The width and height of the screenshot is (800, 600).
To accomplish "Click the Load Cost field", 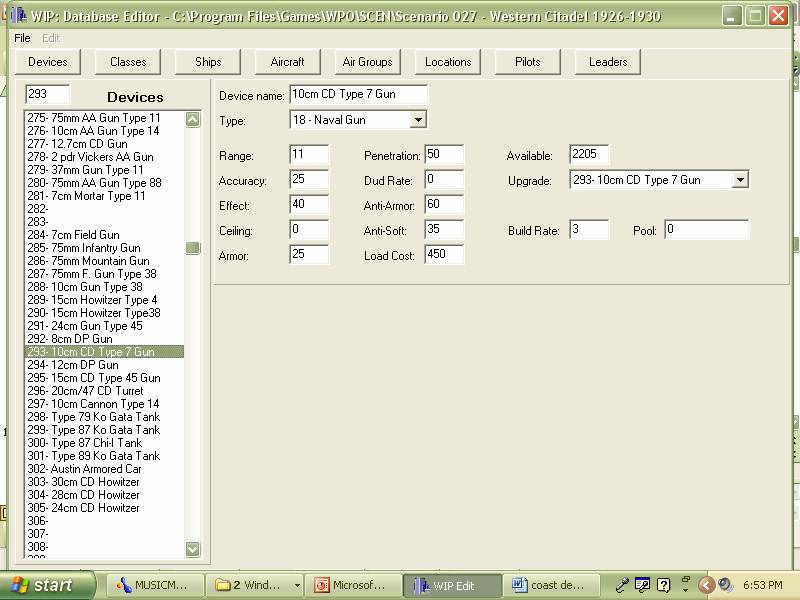I will (444, 254).
